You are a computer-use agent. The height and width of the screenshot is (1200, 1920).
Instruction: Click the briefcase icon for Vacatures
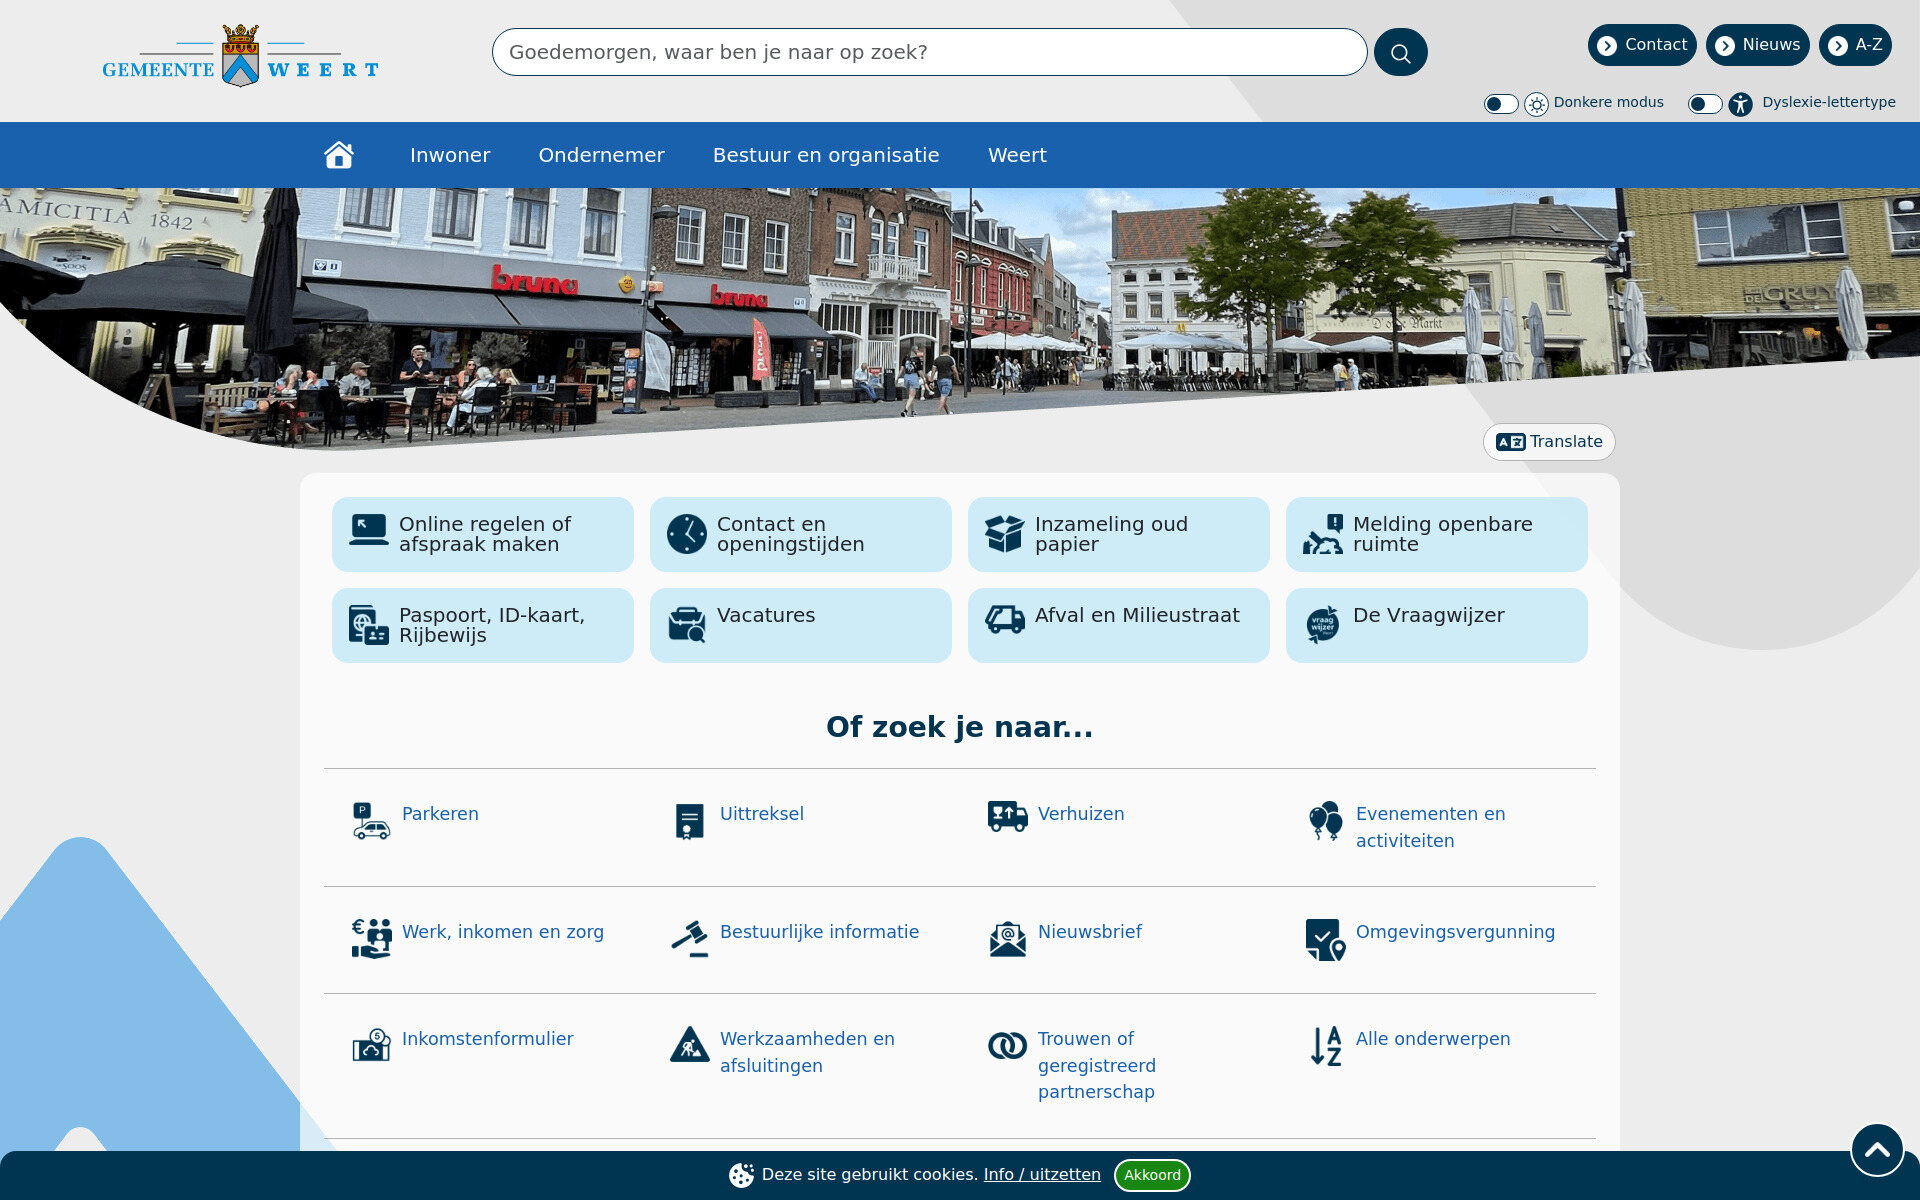(x=687, y=625)
